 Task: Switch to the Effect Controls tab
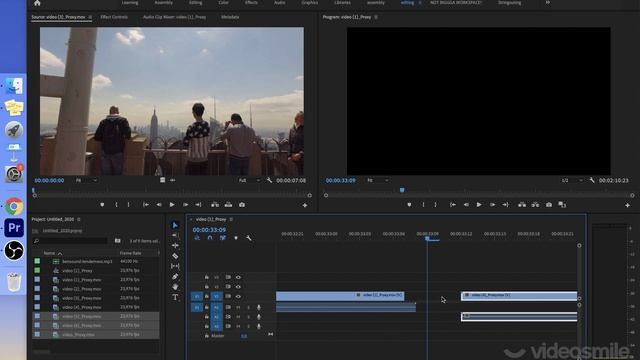(114, 17)
